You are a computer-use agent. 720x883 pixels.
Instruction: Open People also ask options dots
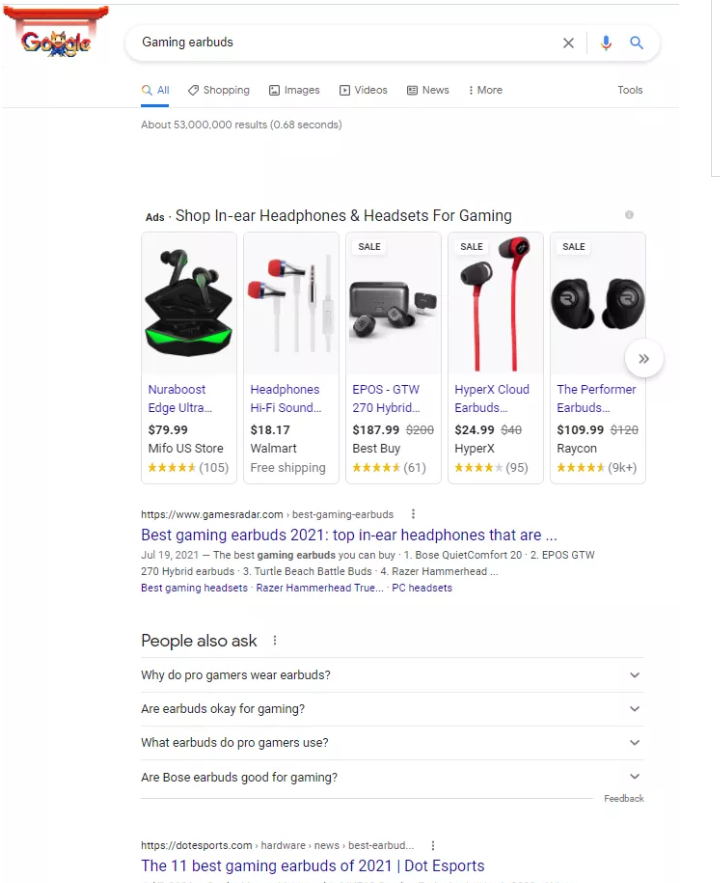point(275,640)
